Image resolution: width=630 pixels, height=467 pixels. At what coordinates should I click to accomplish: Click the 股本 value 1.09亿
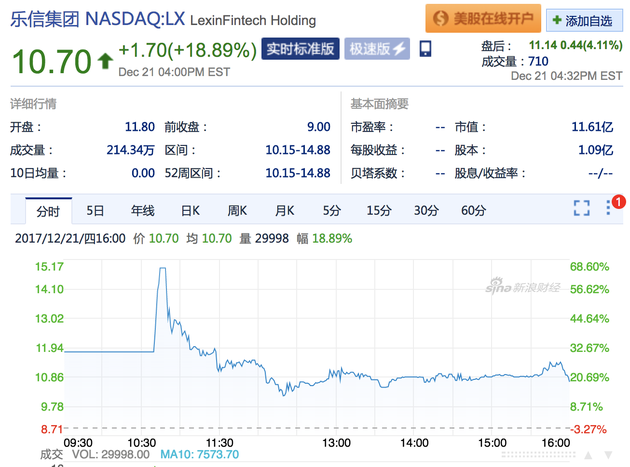[595, 150]
